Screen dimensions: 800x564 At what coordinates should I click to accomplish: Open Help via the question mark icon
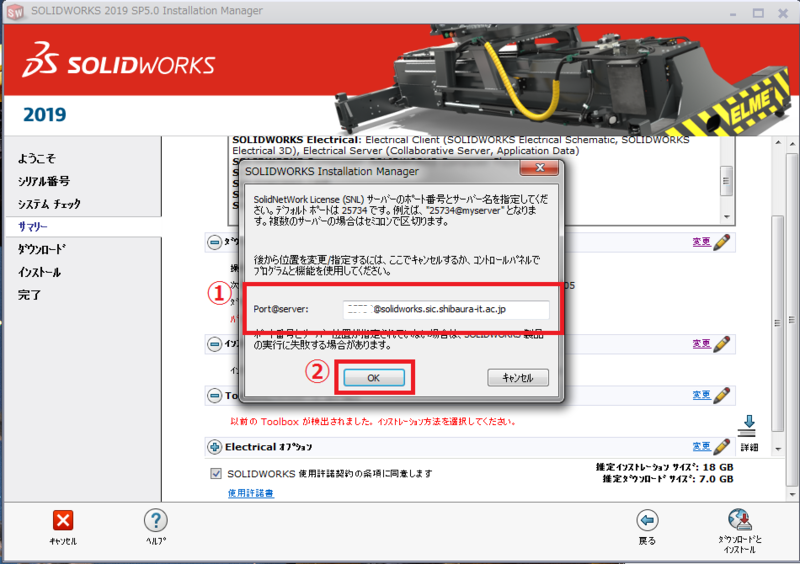pyautogui.click(x=155, y=520)
